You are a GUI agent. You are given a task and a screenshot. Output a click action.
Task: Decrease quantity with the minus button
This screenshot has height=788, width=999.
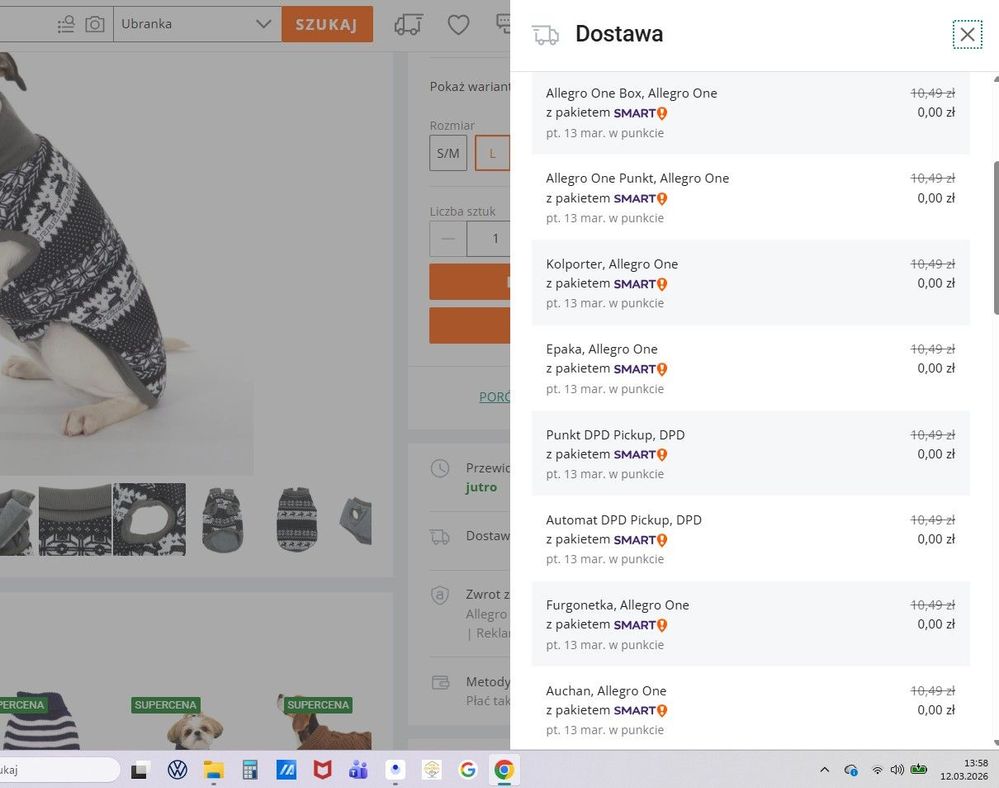pos(448,239)
